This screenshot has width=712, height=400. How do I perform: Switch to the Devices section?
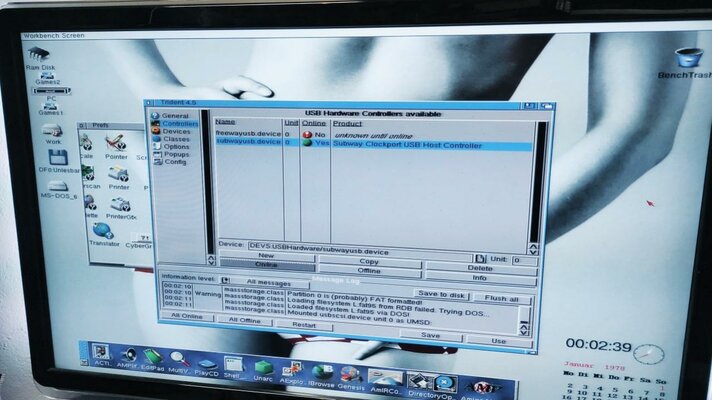[x=176, y=131]
